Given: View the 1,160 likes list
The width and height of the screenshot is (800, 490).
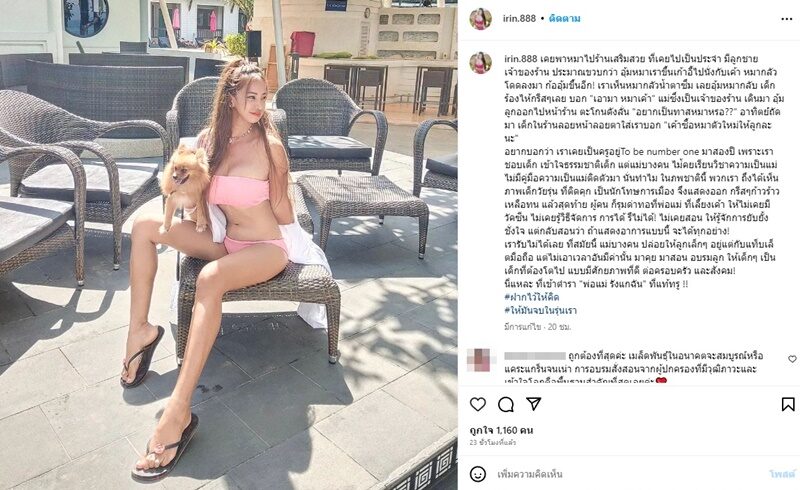Looking at the screenshot, I should (501, 430).
